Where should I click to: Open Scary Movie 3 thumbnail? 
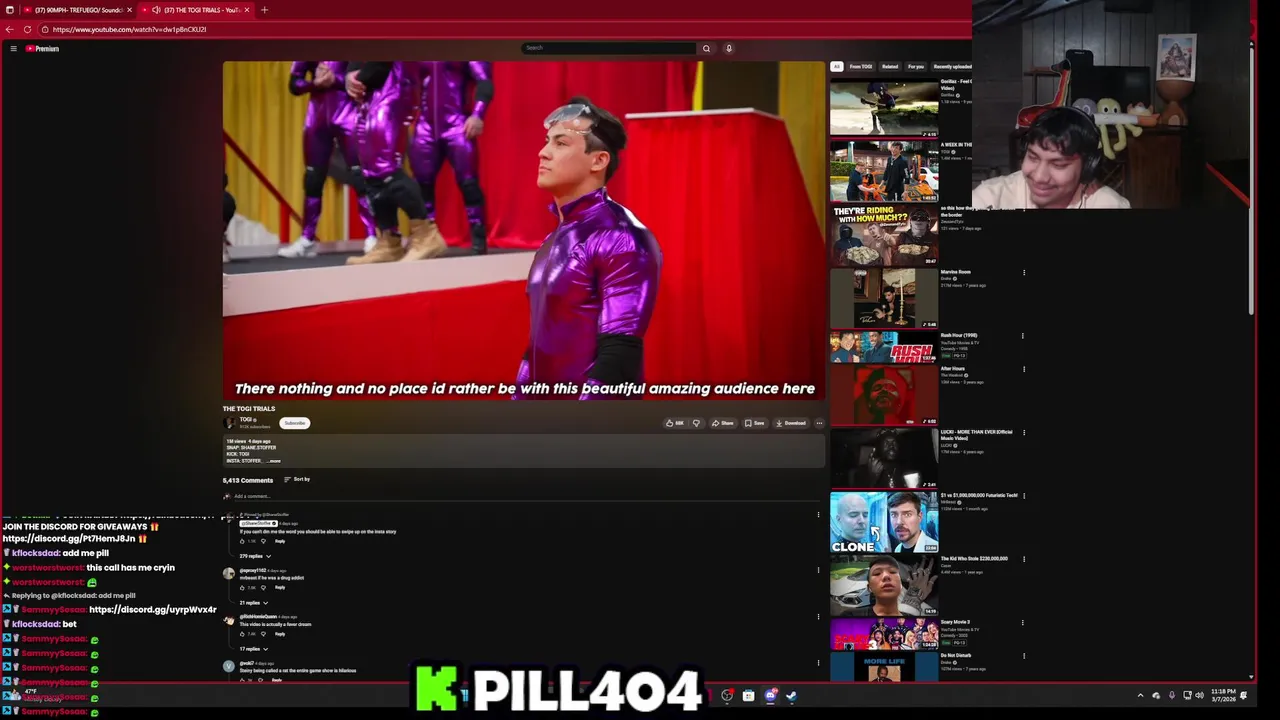click(x=884, y=634)
